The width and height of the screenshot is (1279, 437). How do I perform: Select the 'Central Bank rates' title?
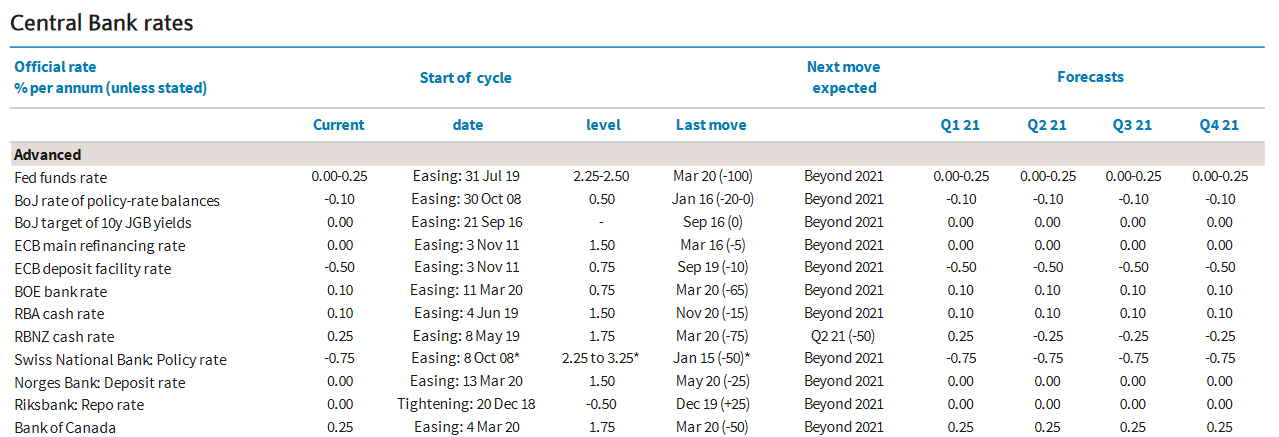coord(102,23)
